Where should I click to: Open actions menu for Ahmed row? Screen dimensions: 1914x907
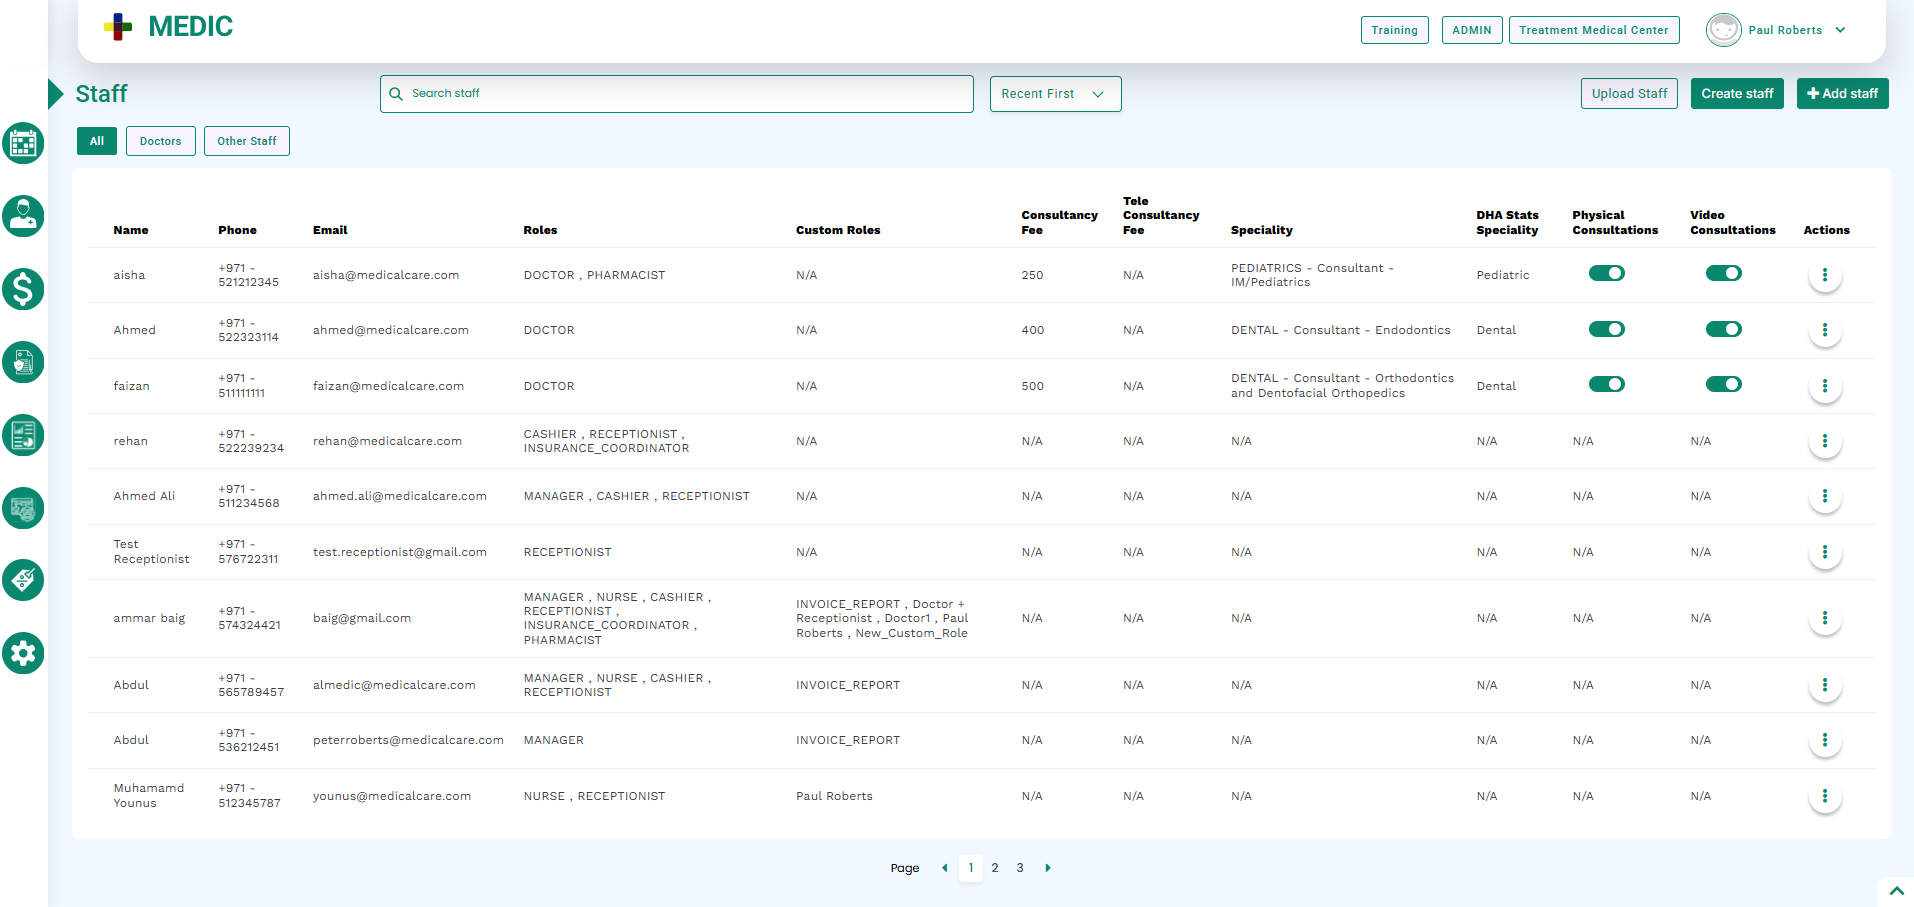click(x=1825, y=330)
